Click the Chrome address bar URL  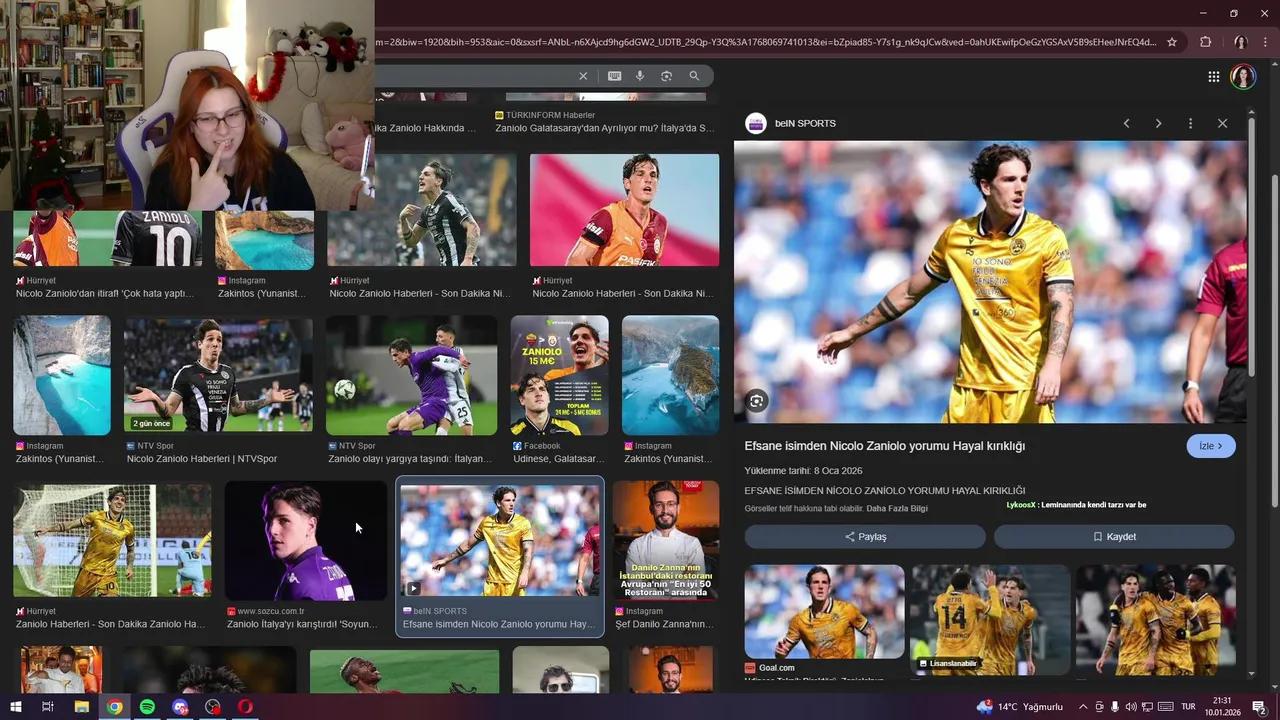765,42
